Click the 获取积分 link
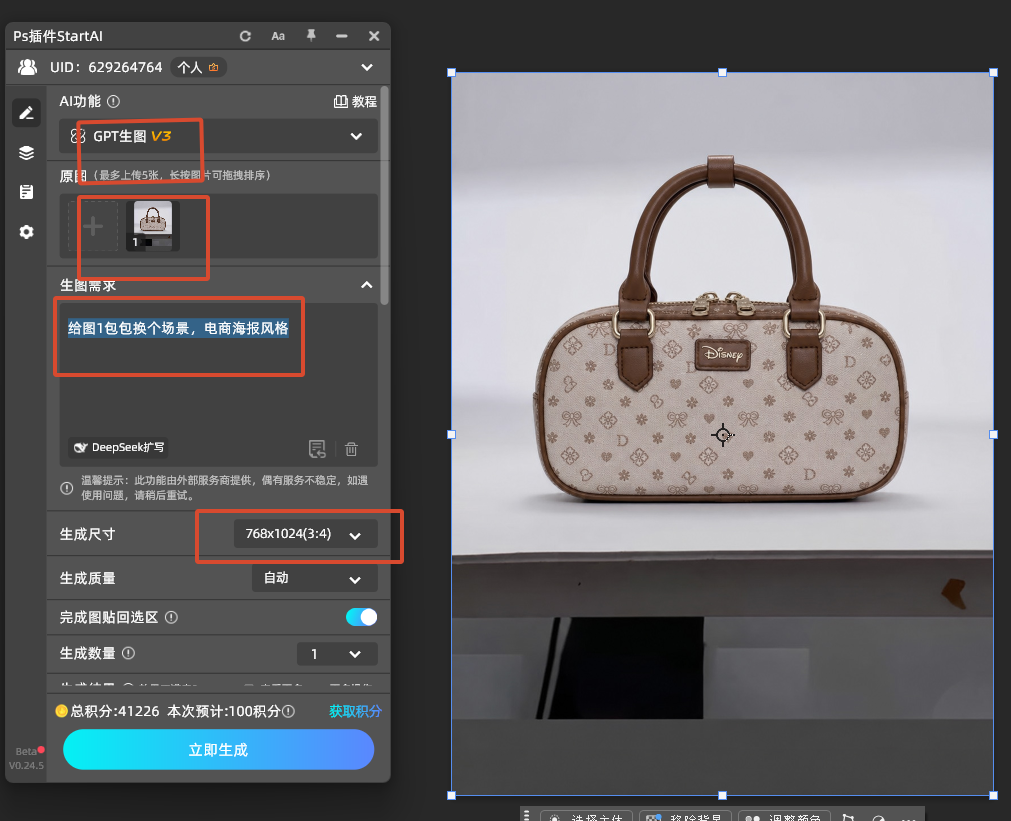 (x=355, y=711)
